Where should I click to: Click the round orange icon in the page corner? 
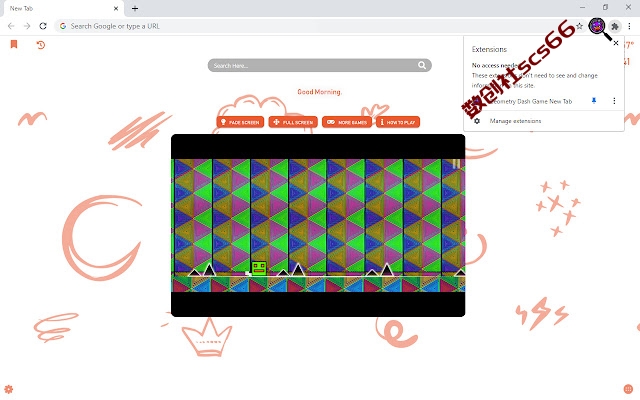coord(628,389)
